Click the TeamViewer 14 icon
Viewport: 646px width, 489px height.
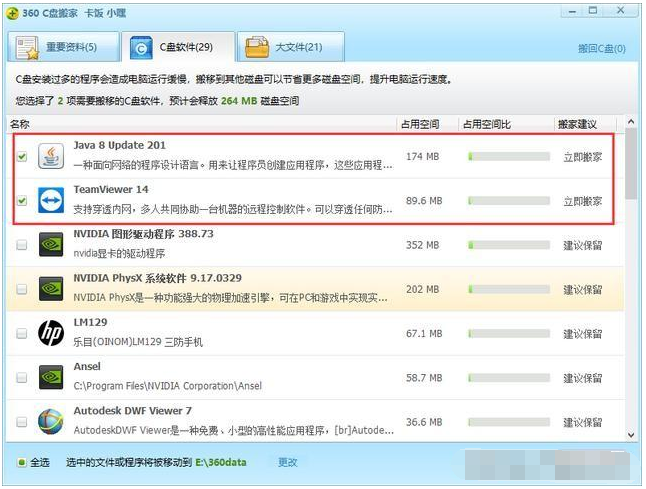[51, 200]
